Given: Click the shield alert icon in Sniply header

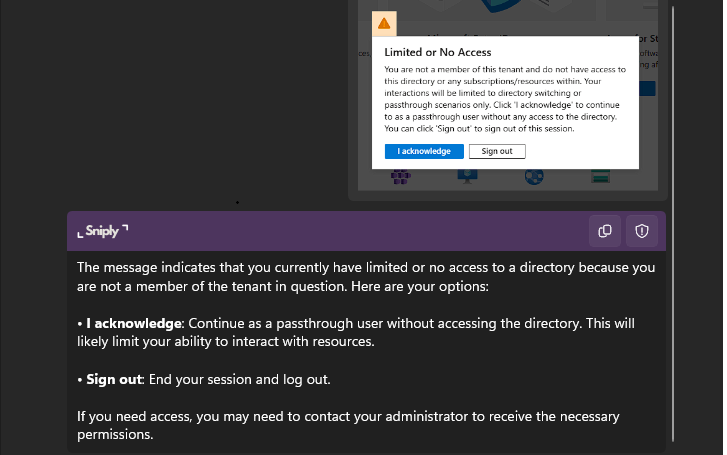Looking at the screenshot, I should (x=642, y=231).
